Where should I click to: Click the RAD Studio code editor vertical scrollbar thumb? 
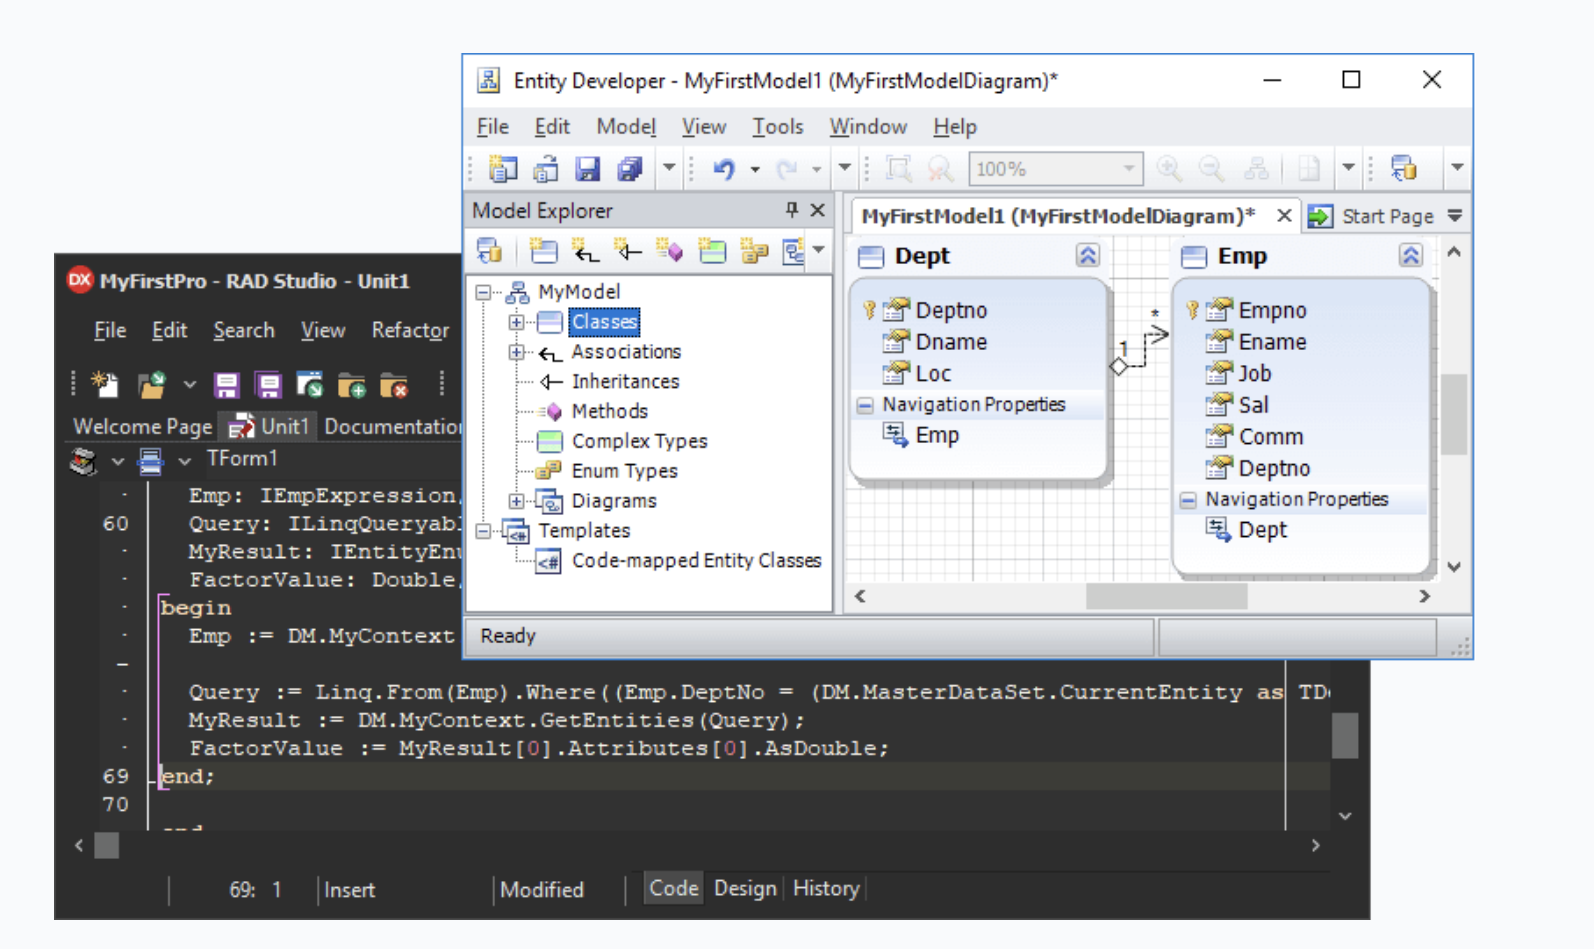[1345, 735]
